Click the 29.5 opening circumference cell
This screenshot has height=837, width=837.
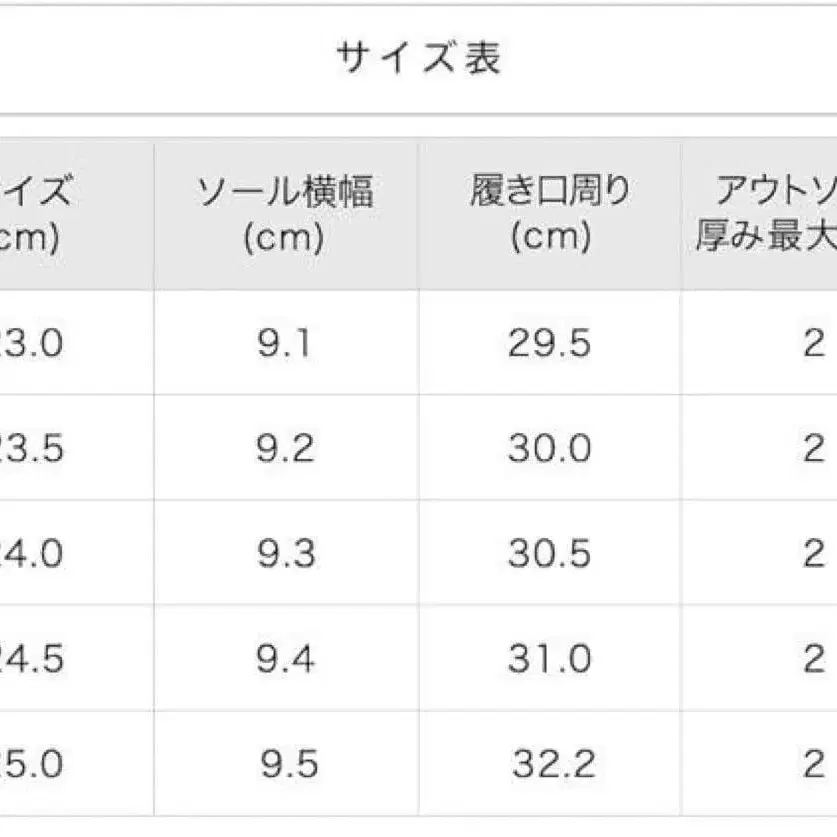pyautogui.click(x=549, y=344)
